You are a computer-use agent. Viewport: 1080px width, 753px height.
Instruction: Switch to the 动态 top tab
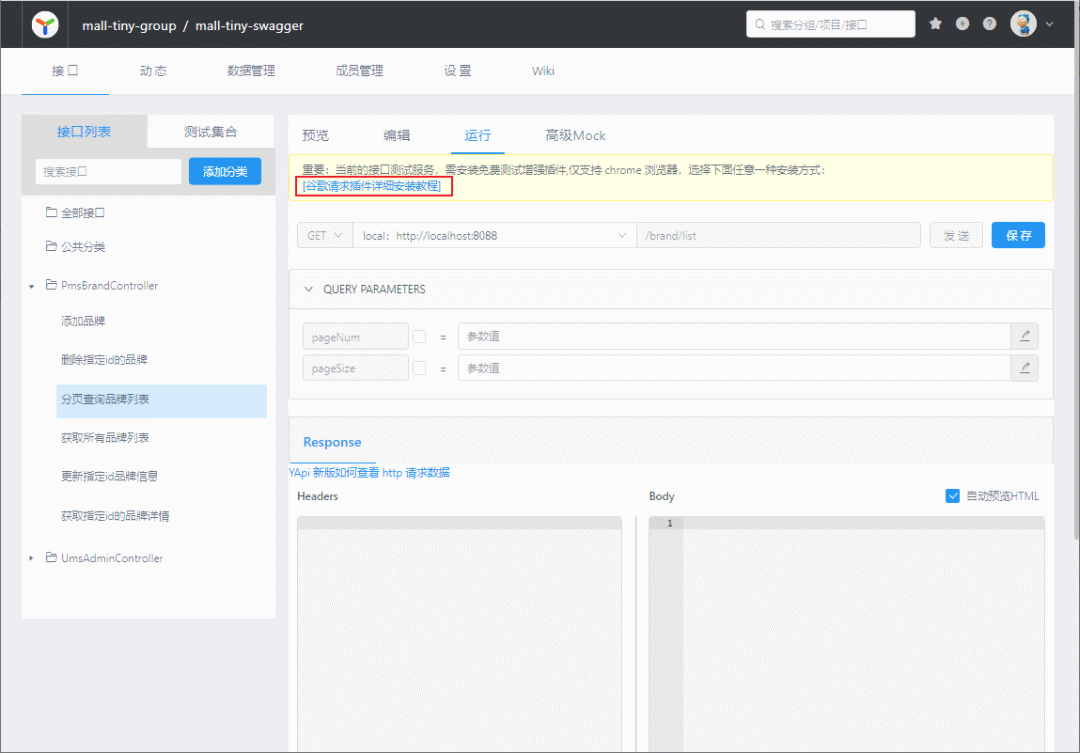coord(153,71)
